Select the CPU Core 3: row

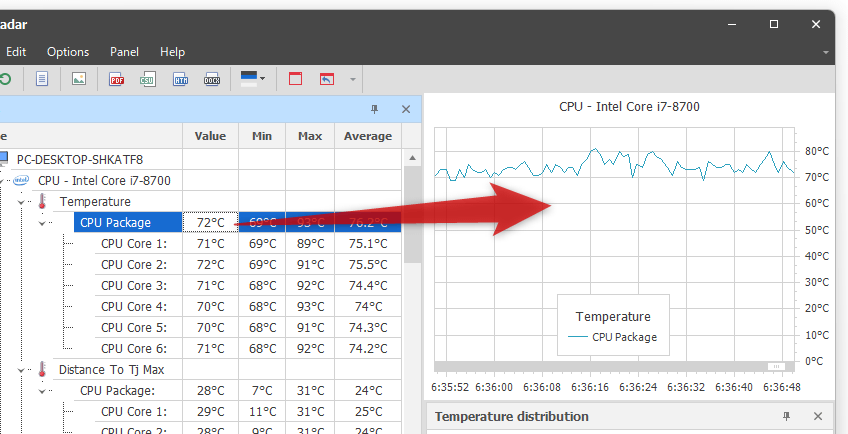coord(134,285)
